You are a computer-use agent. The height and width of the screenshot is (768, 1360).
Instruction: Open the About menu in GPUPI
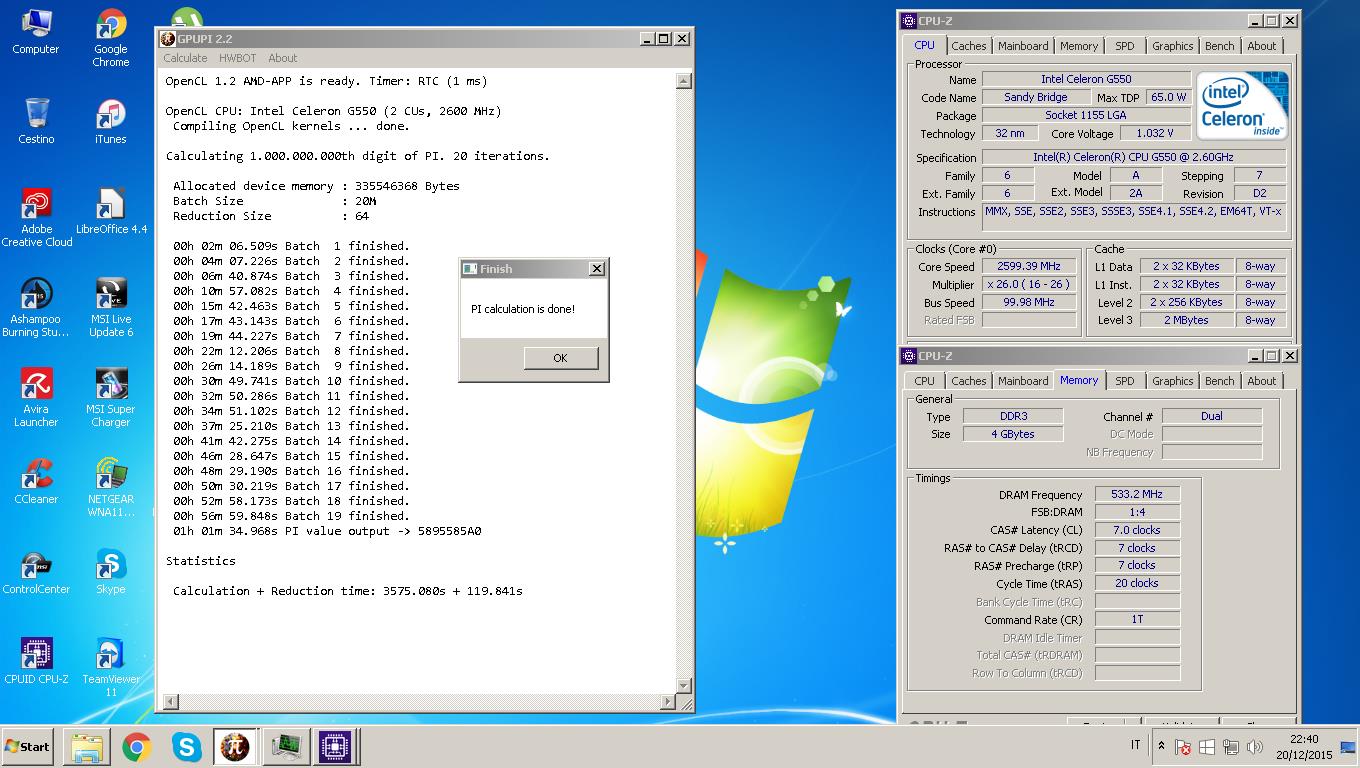coord(283,58)
